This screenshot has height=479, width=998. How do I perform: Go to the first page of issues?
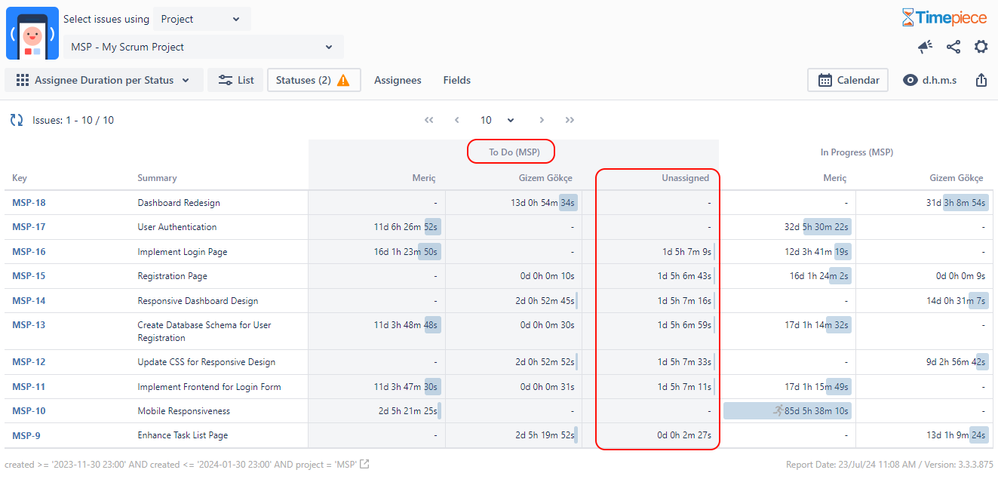[x=429, y=120]
